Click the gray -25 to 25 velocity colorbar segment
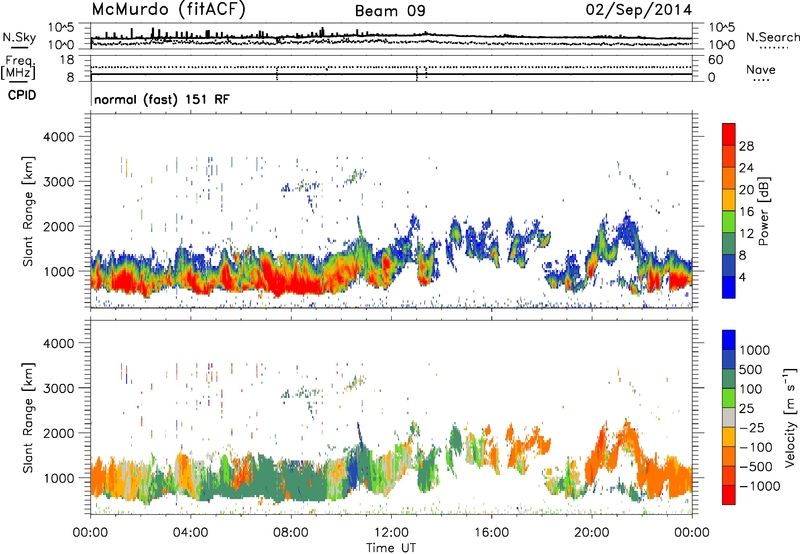The height and width of the screenshot is (554, 800). [x=729, y=418]
